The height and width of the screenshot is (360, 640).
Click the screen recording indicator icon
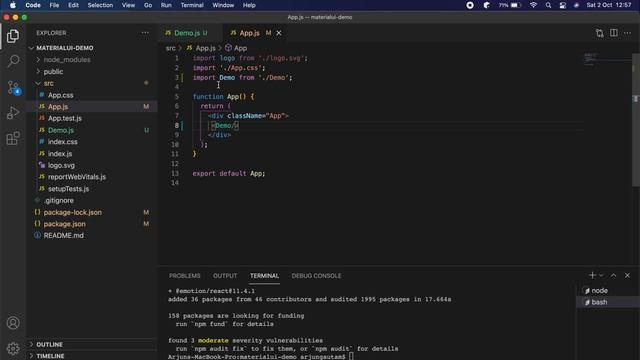click(470, 5)
